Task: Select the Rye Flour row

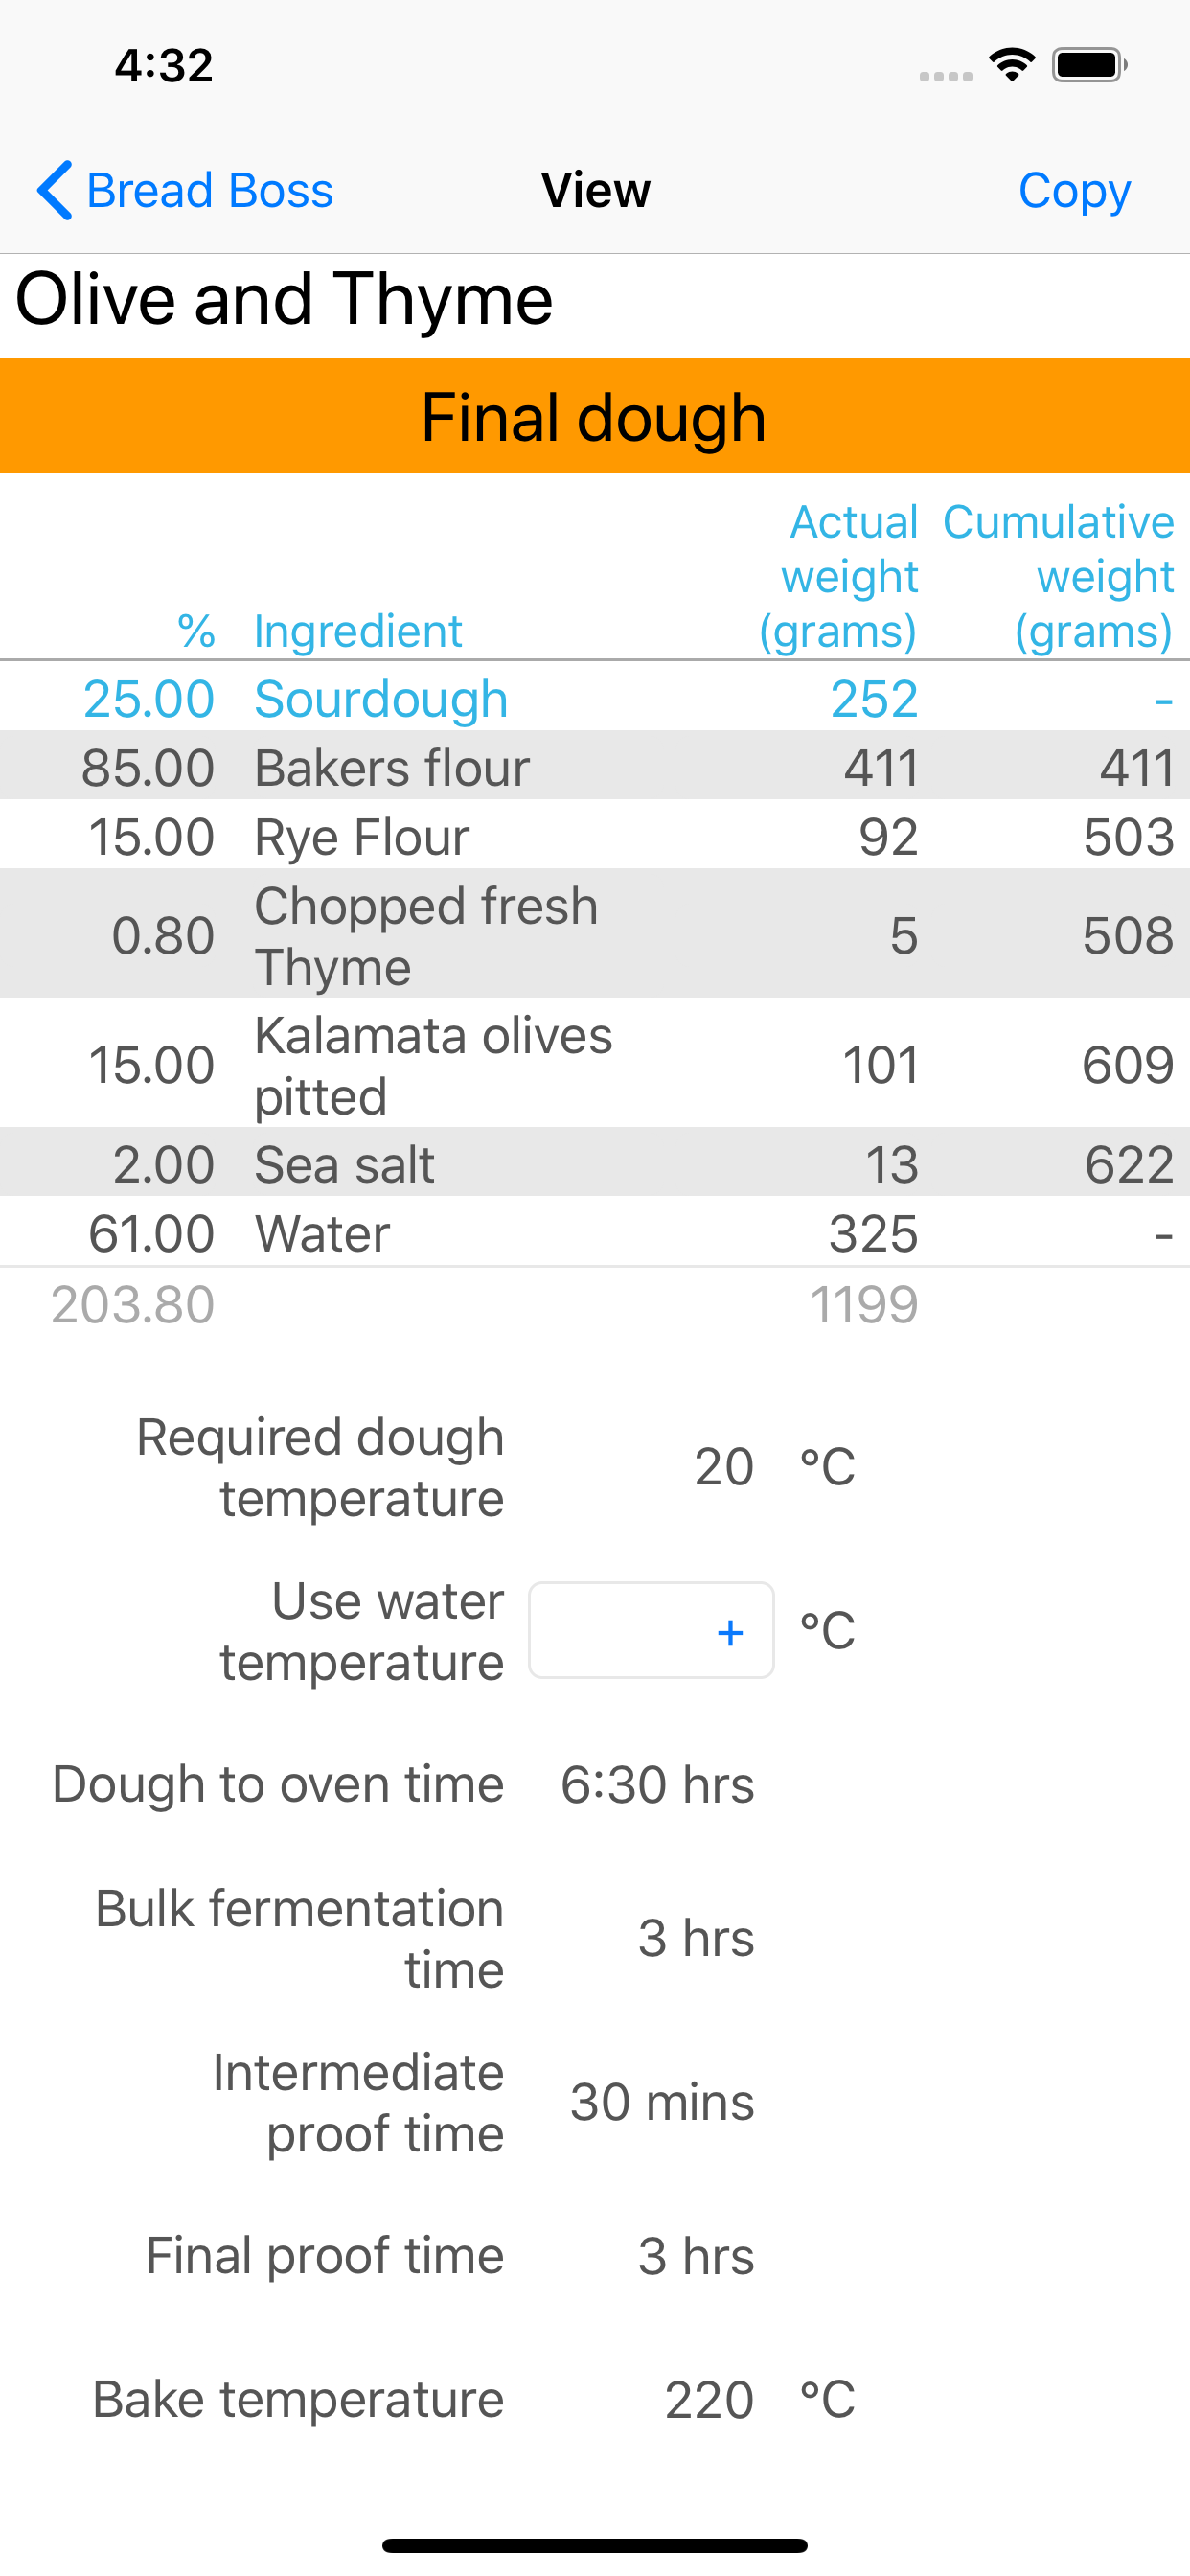Action: tap(595, 836)
